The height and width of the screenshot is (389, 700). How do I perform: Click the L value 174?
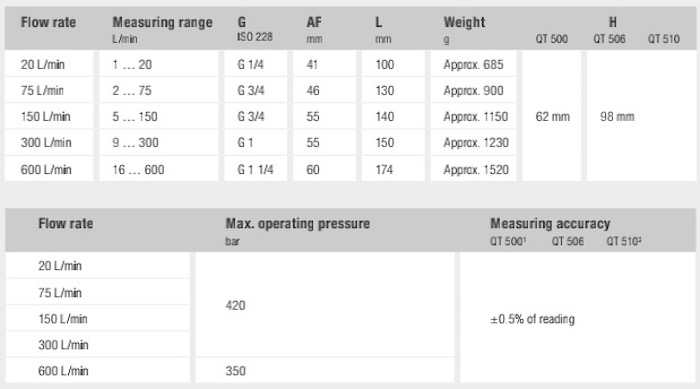pos(384,170)
